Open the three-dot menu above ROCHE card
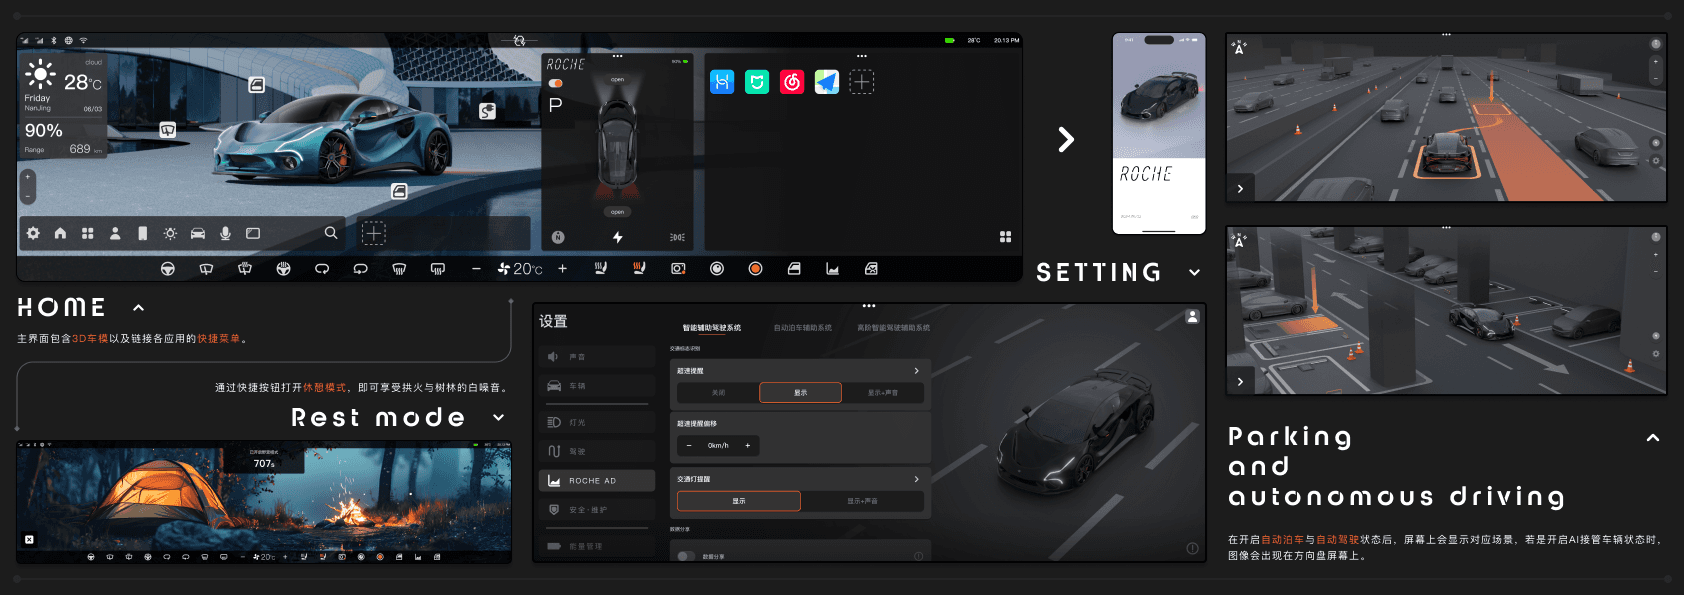Viewport: 1684px width, 595px height. click(617, 56)
